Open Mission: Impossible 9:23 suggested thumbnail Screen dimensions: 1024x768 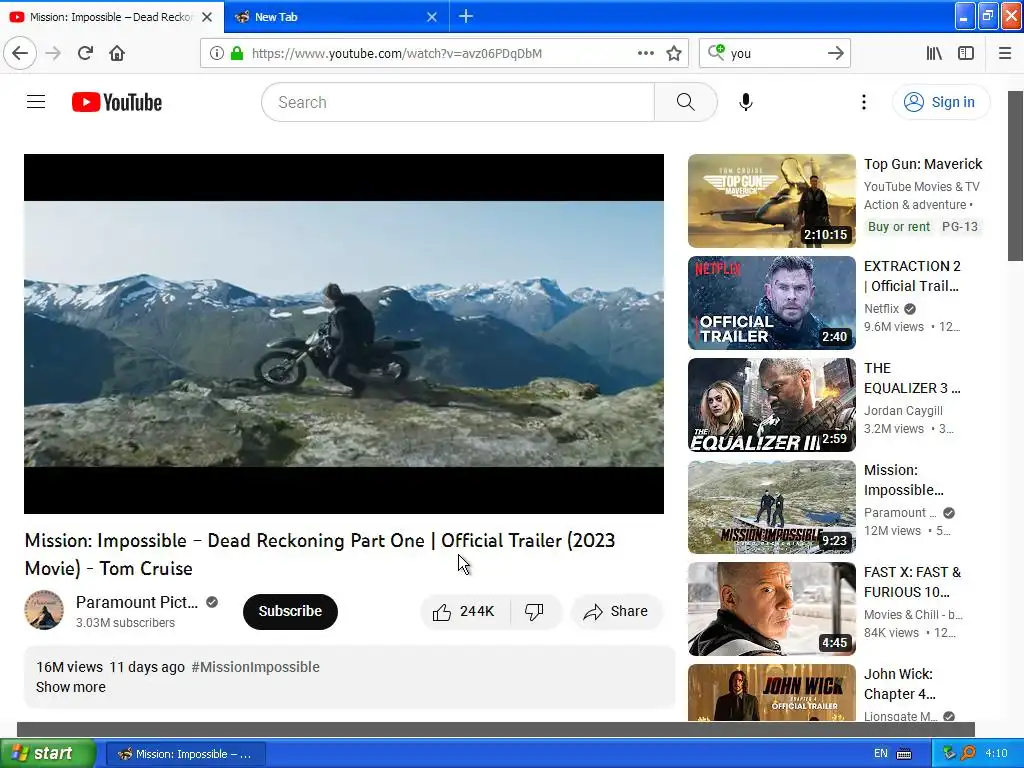(x=771, y=507)
